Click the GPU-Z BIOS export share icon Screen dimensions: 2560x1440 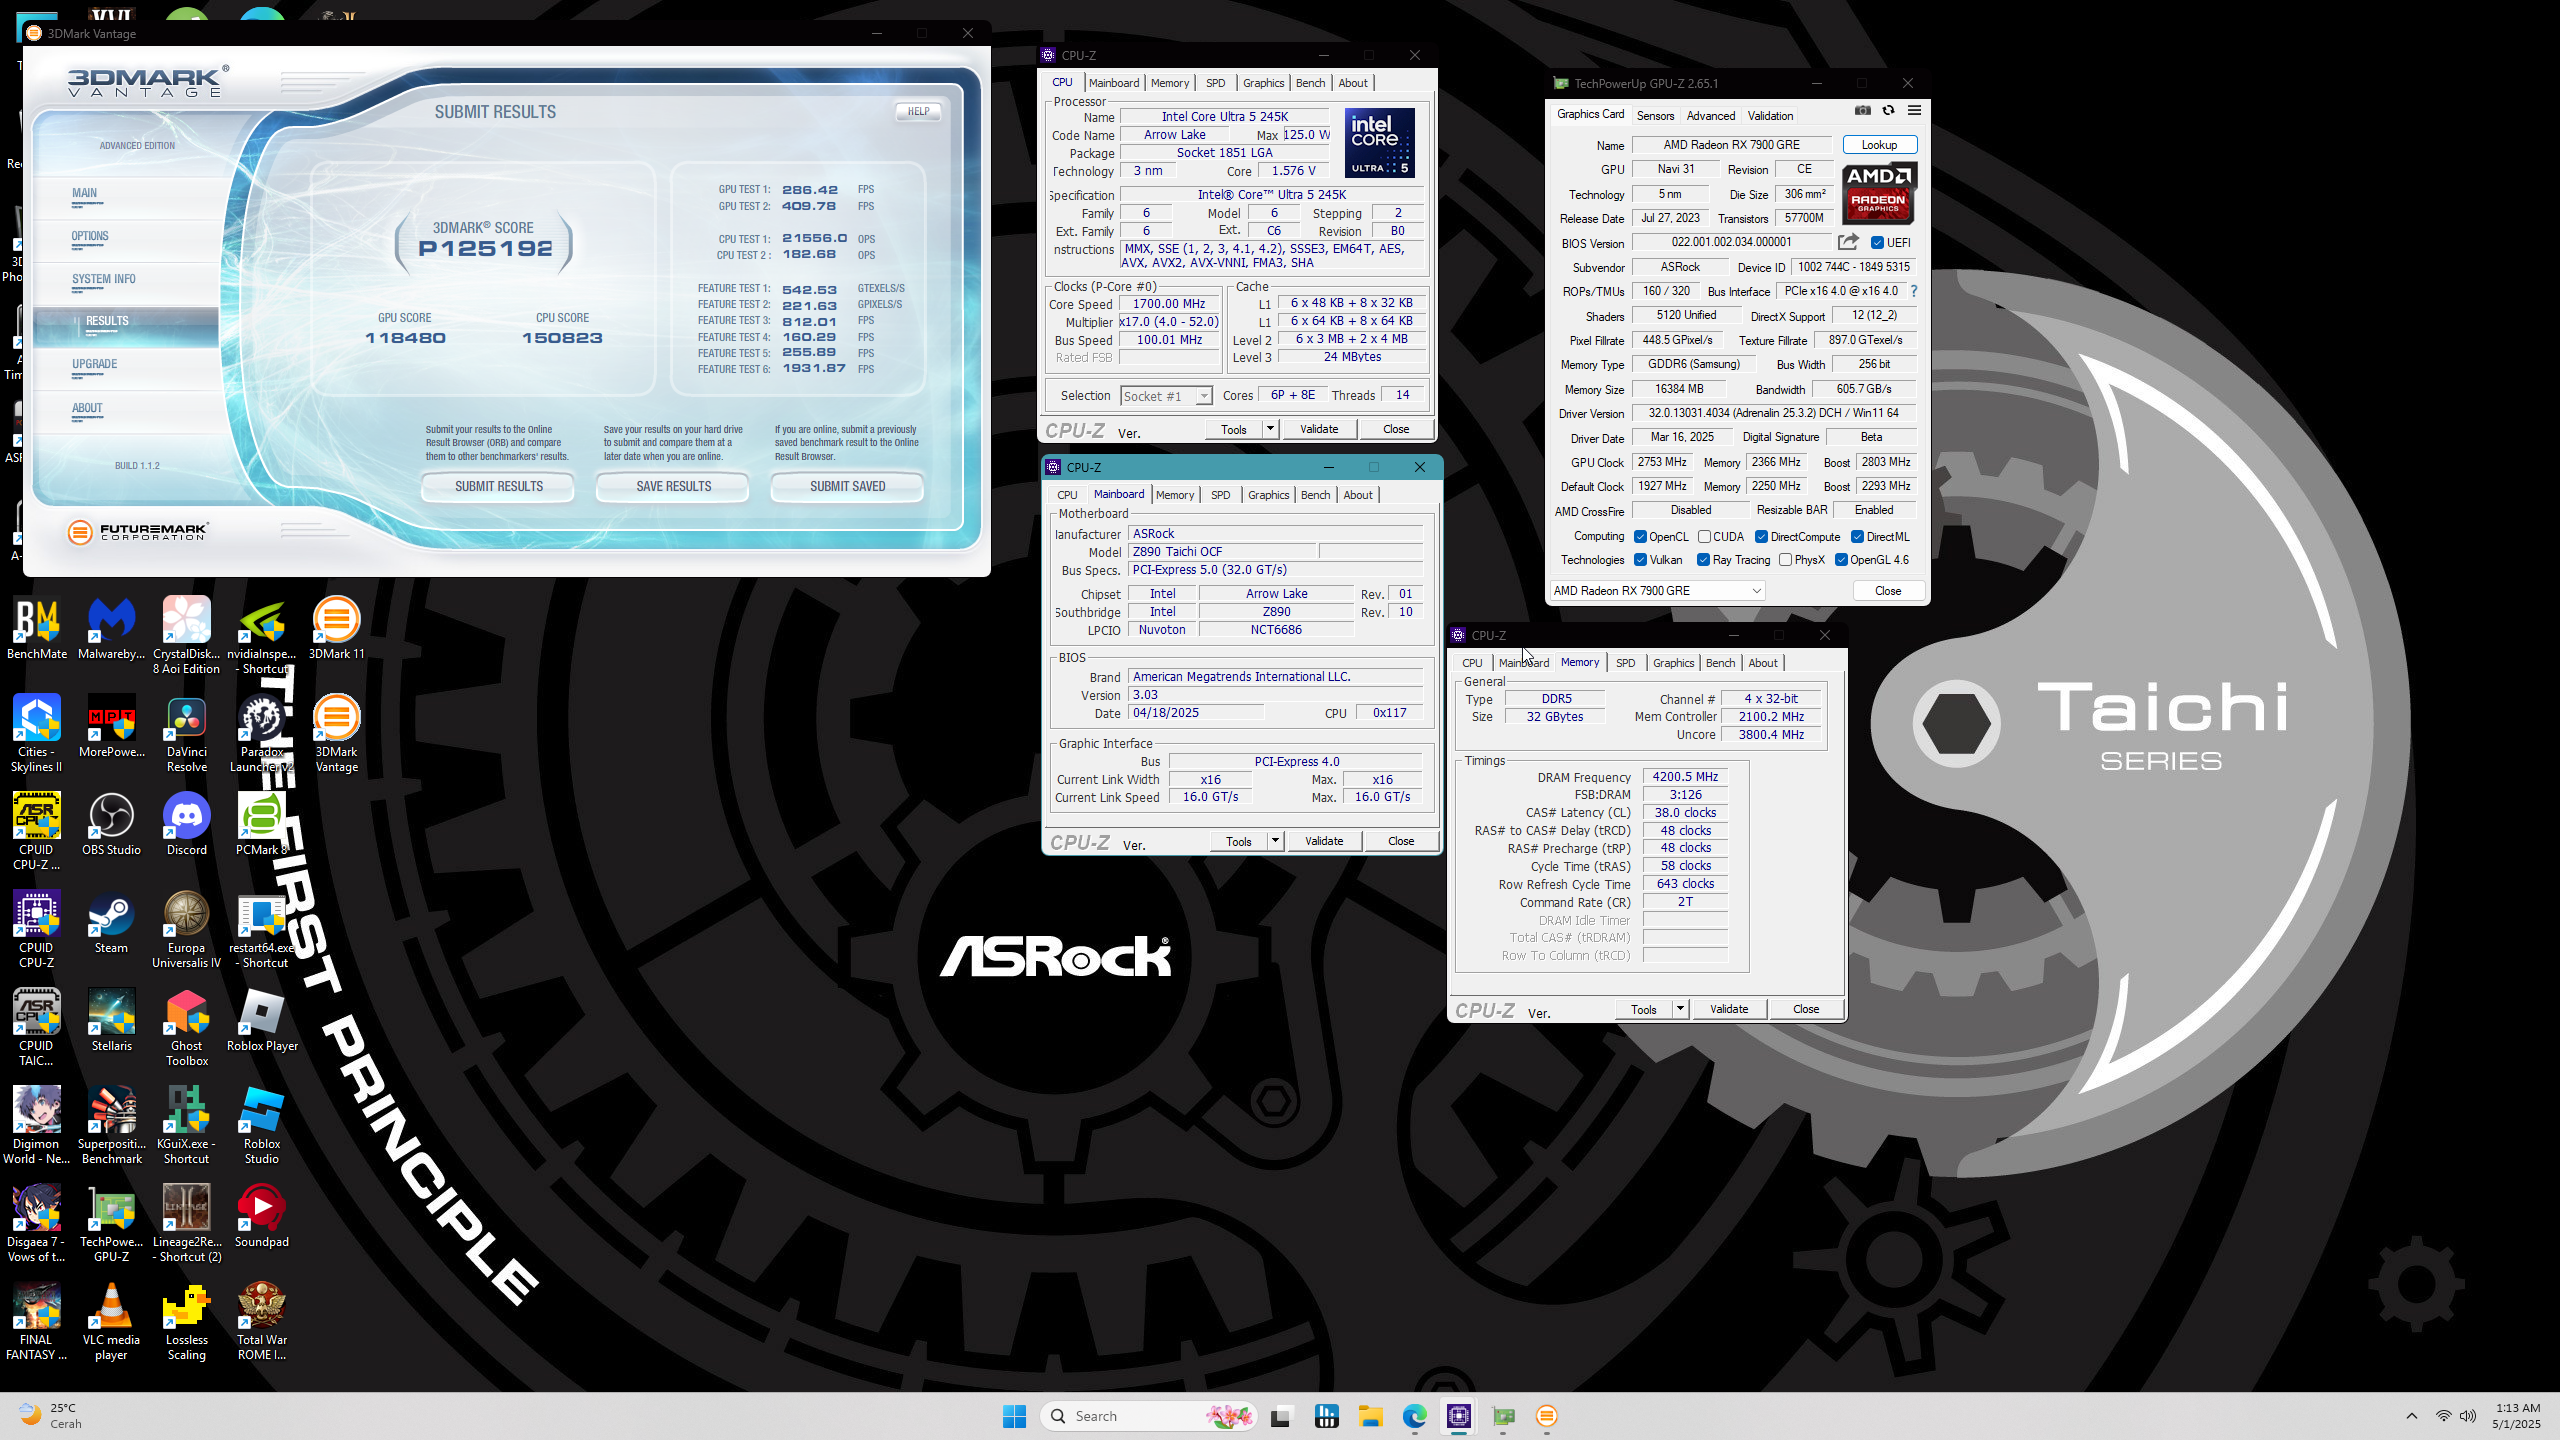1848,242
